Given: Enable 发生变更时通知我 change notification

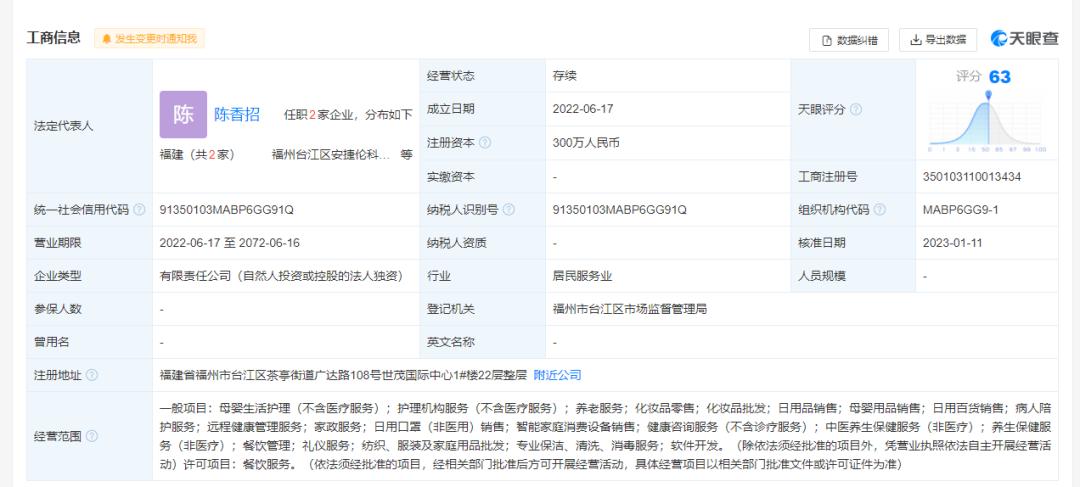Looking at the screenshot, I should pos(149,39).
